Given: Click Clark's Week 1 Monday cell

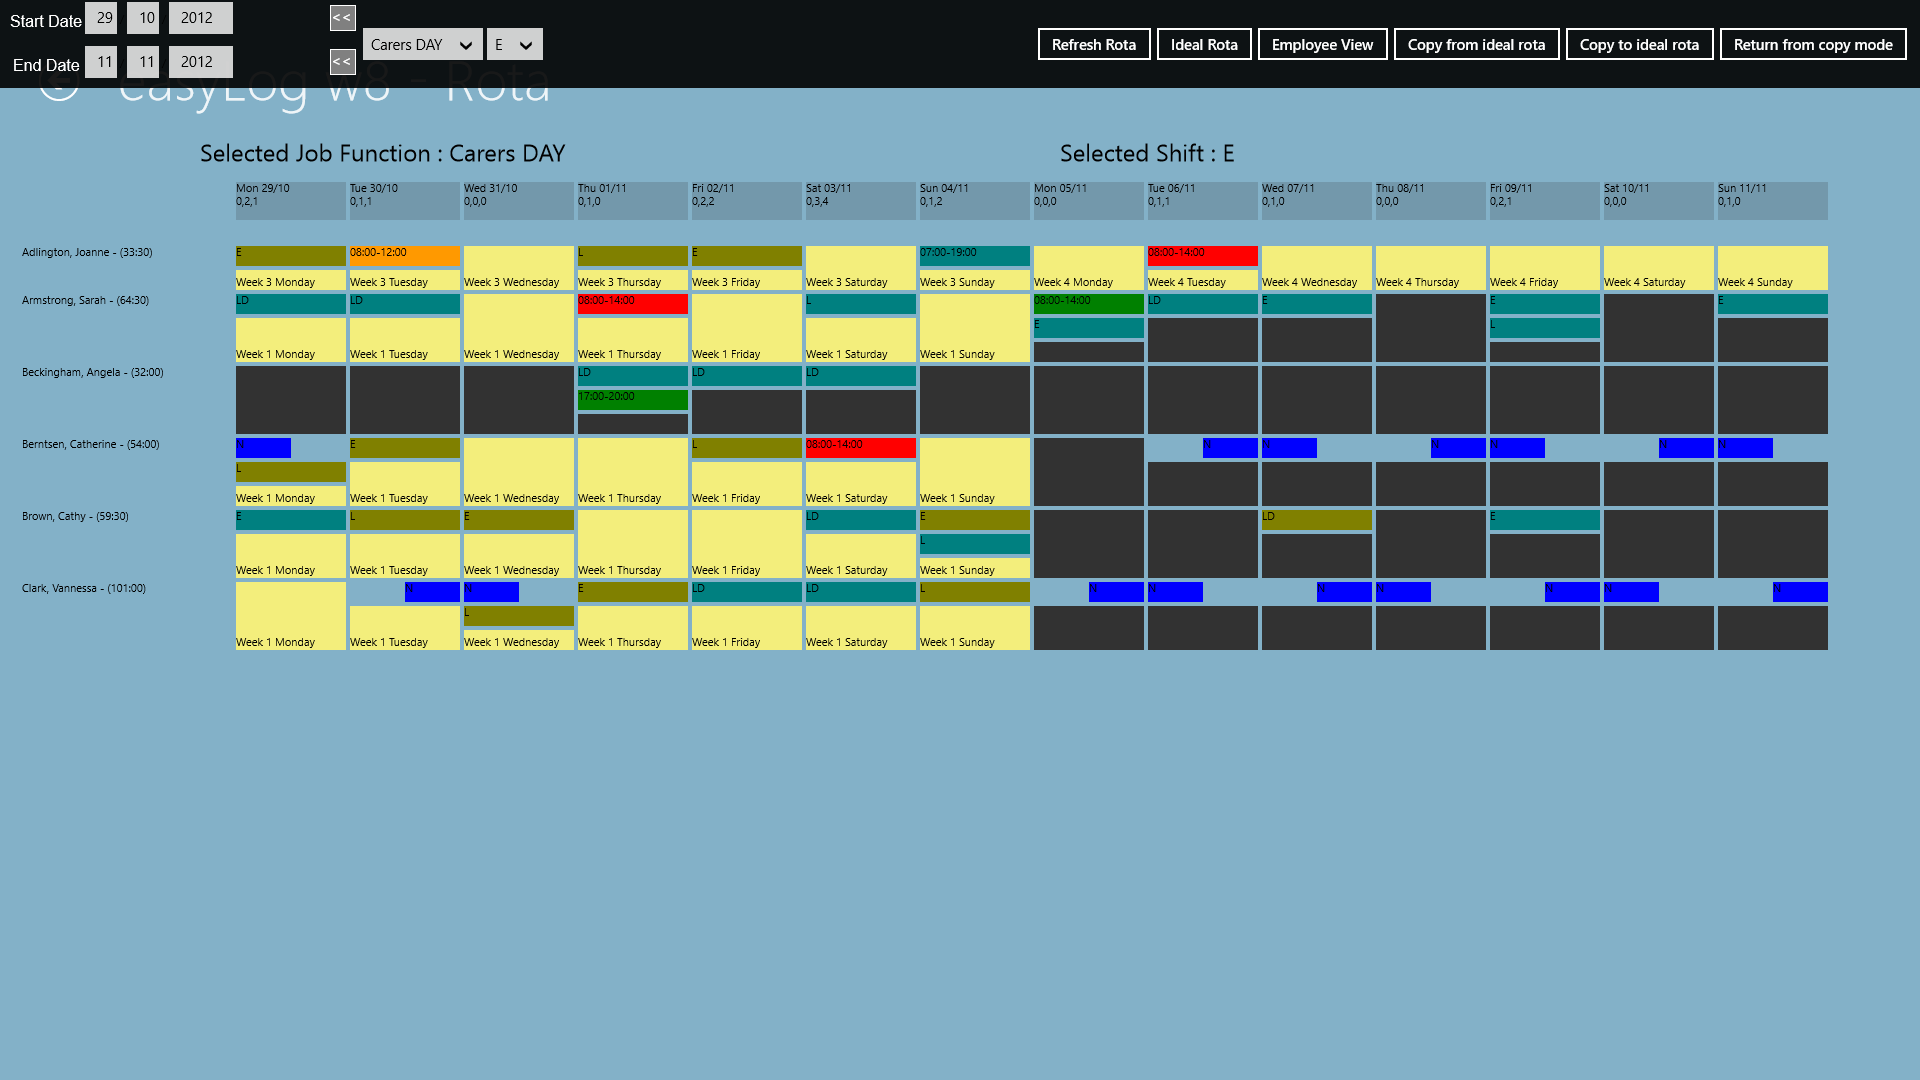Looking at the screenshot, I should 291,616.
